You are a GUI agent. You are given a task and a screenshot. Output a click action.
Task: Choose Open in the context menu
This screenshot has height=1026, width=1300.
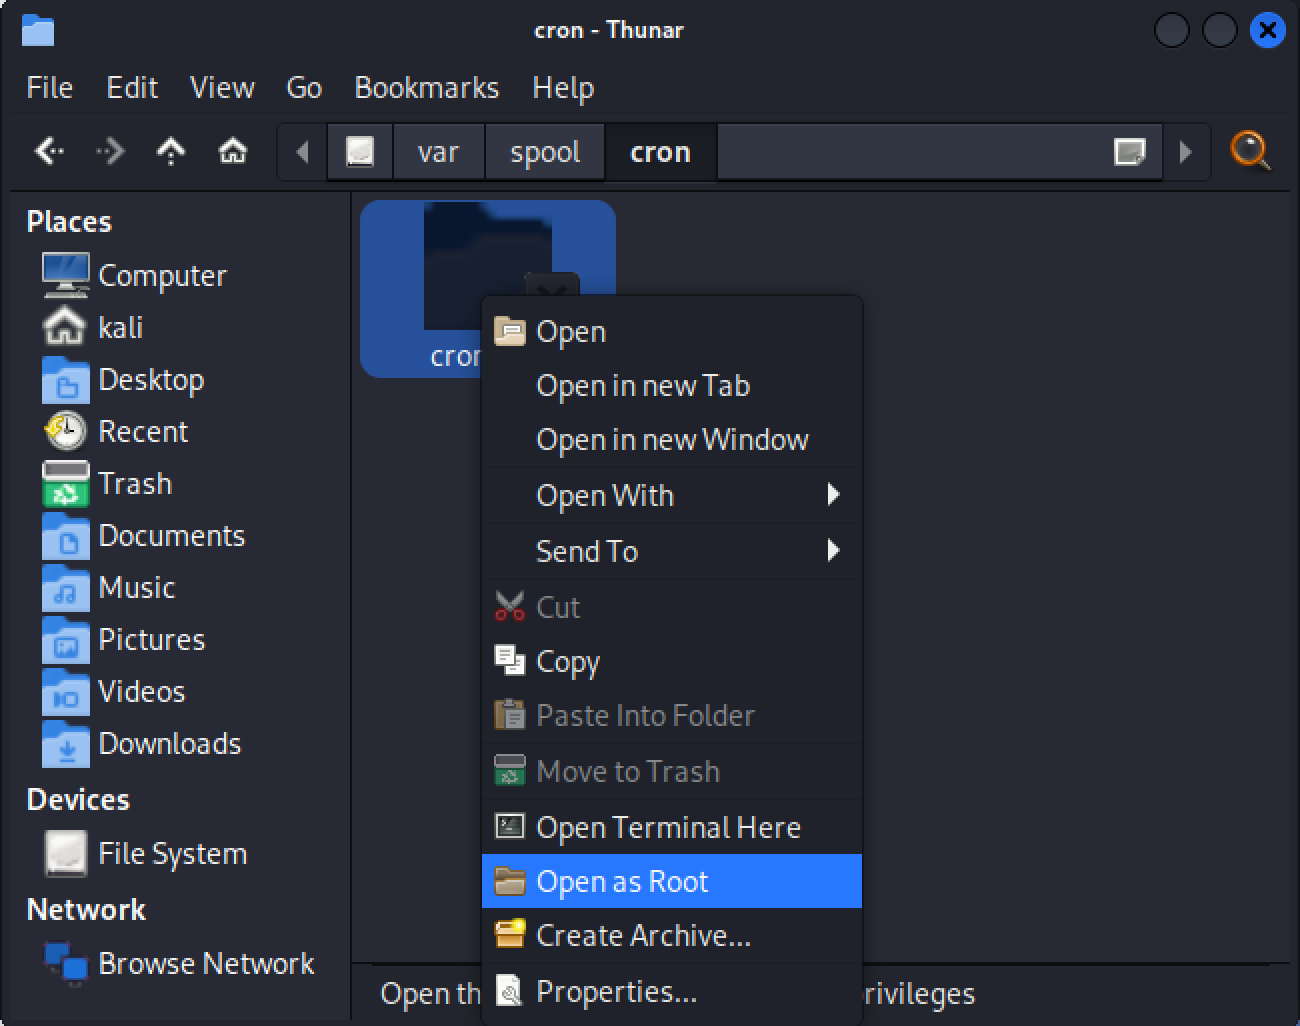[x=672, y=331]
